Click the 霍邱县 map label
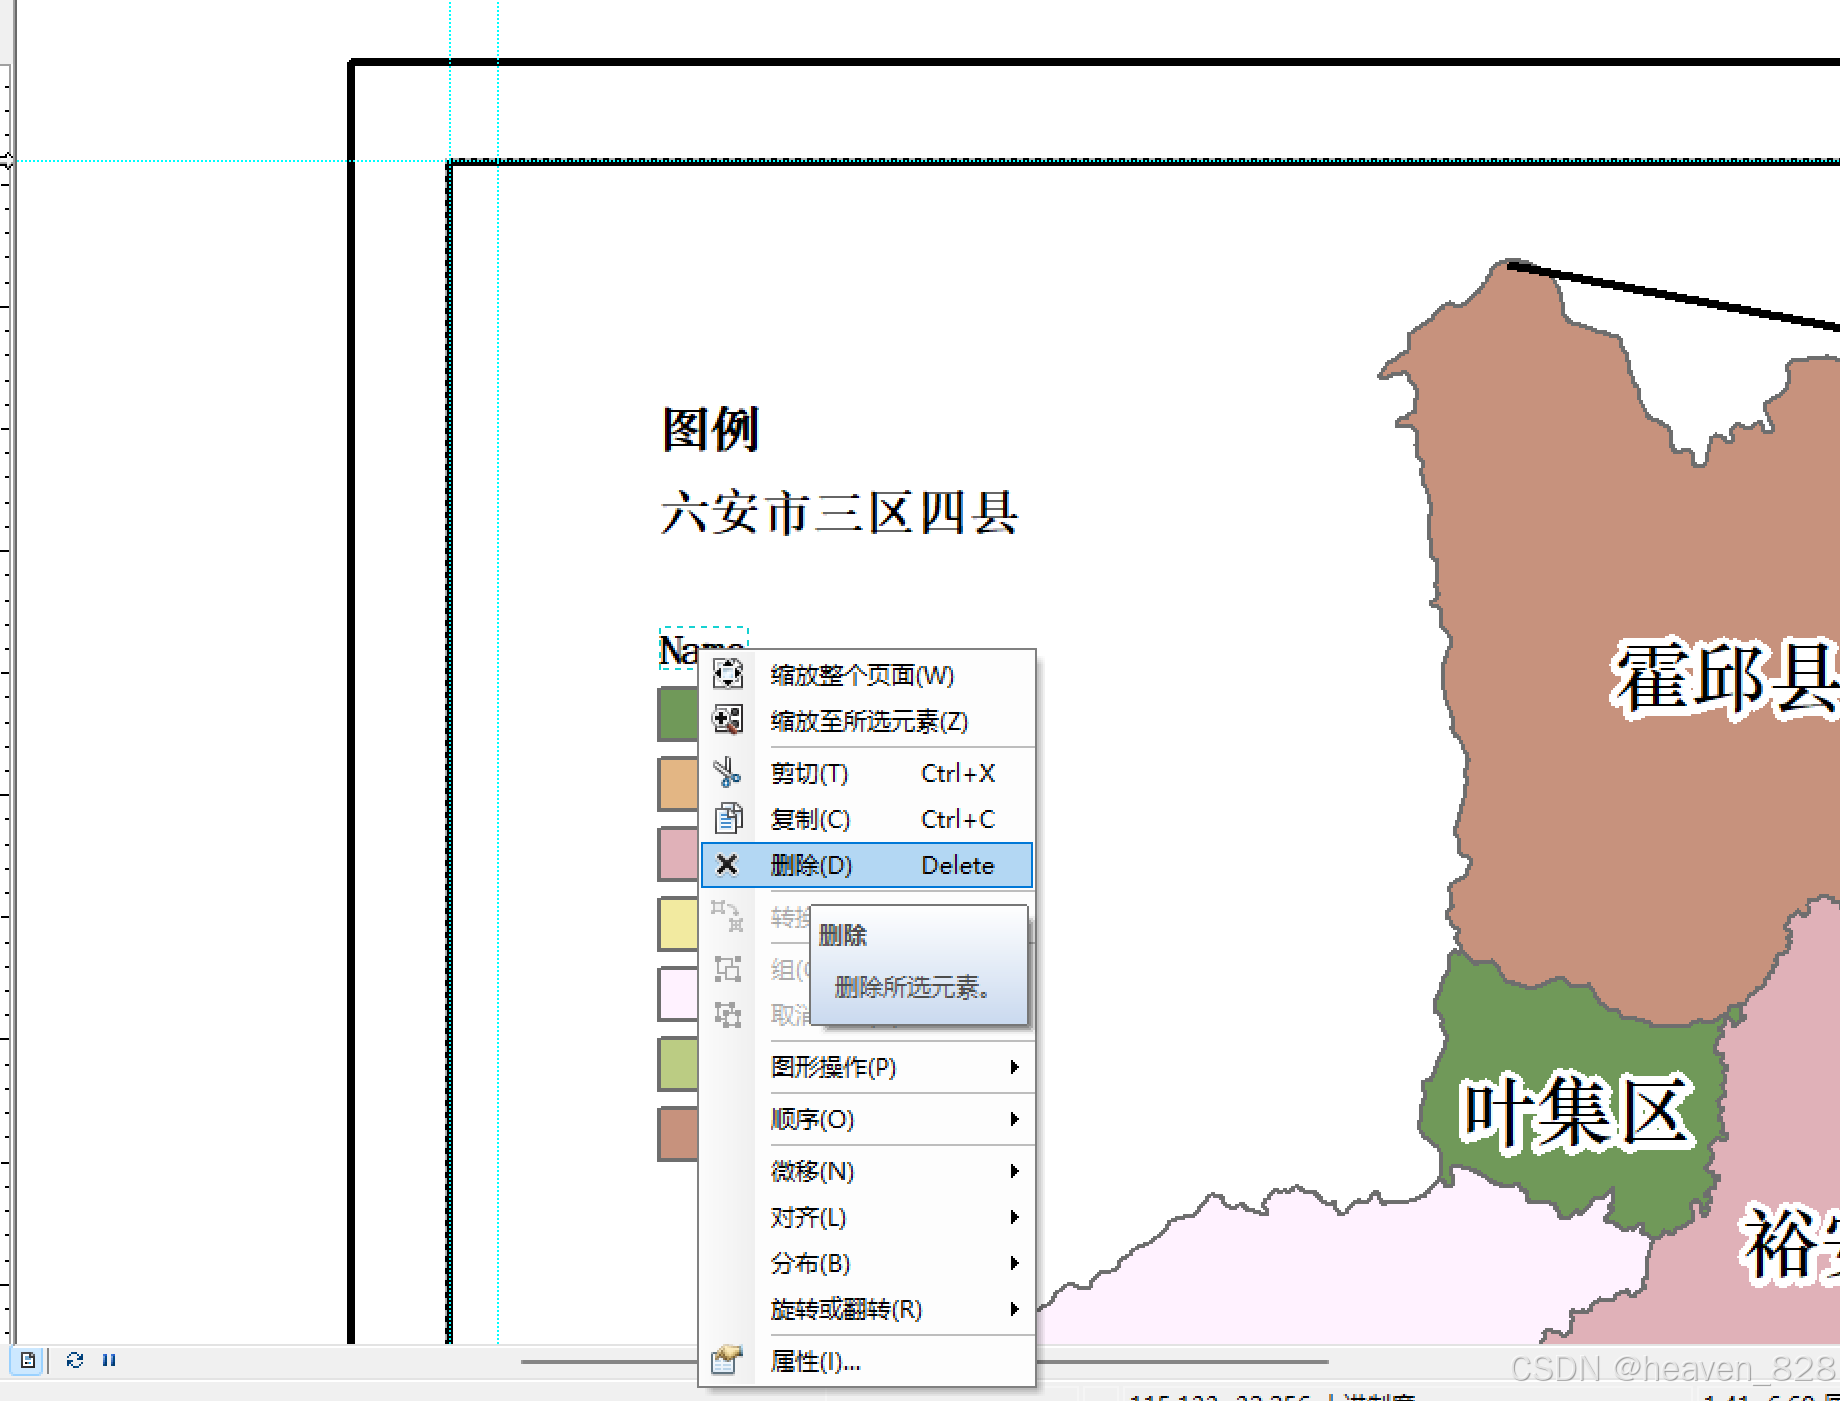The image size is (1840, 1401). (x=1727, y=679)
